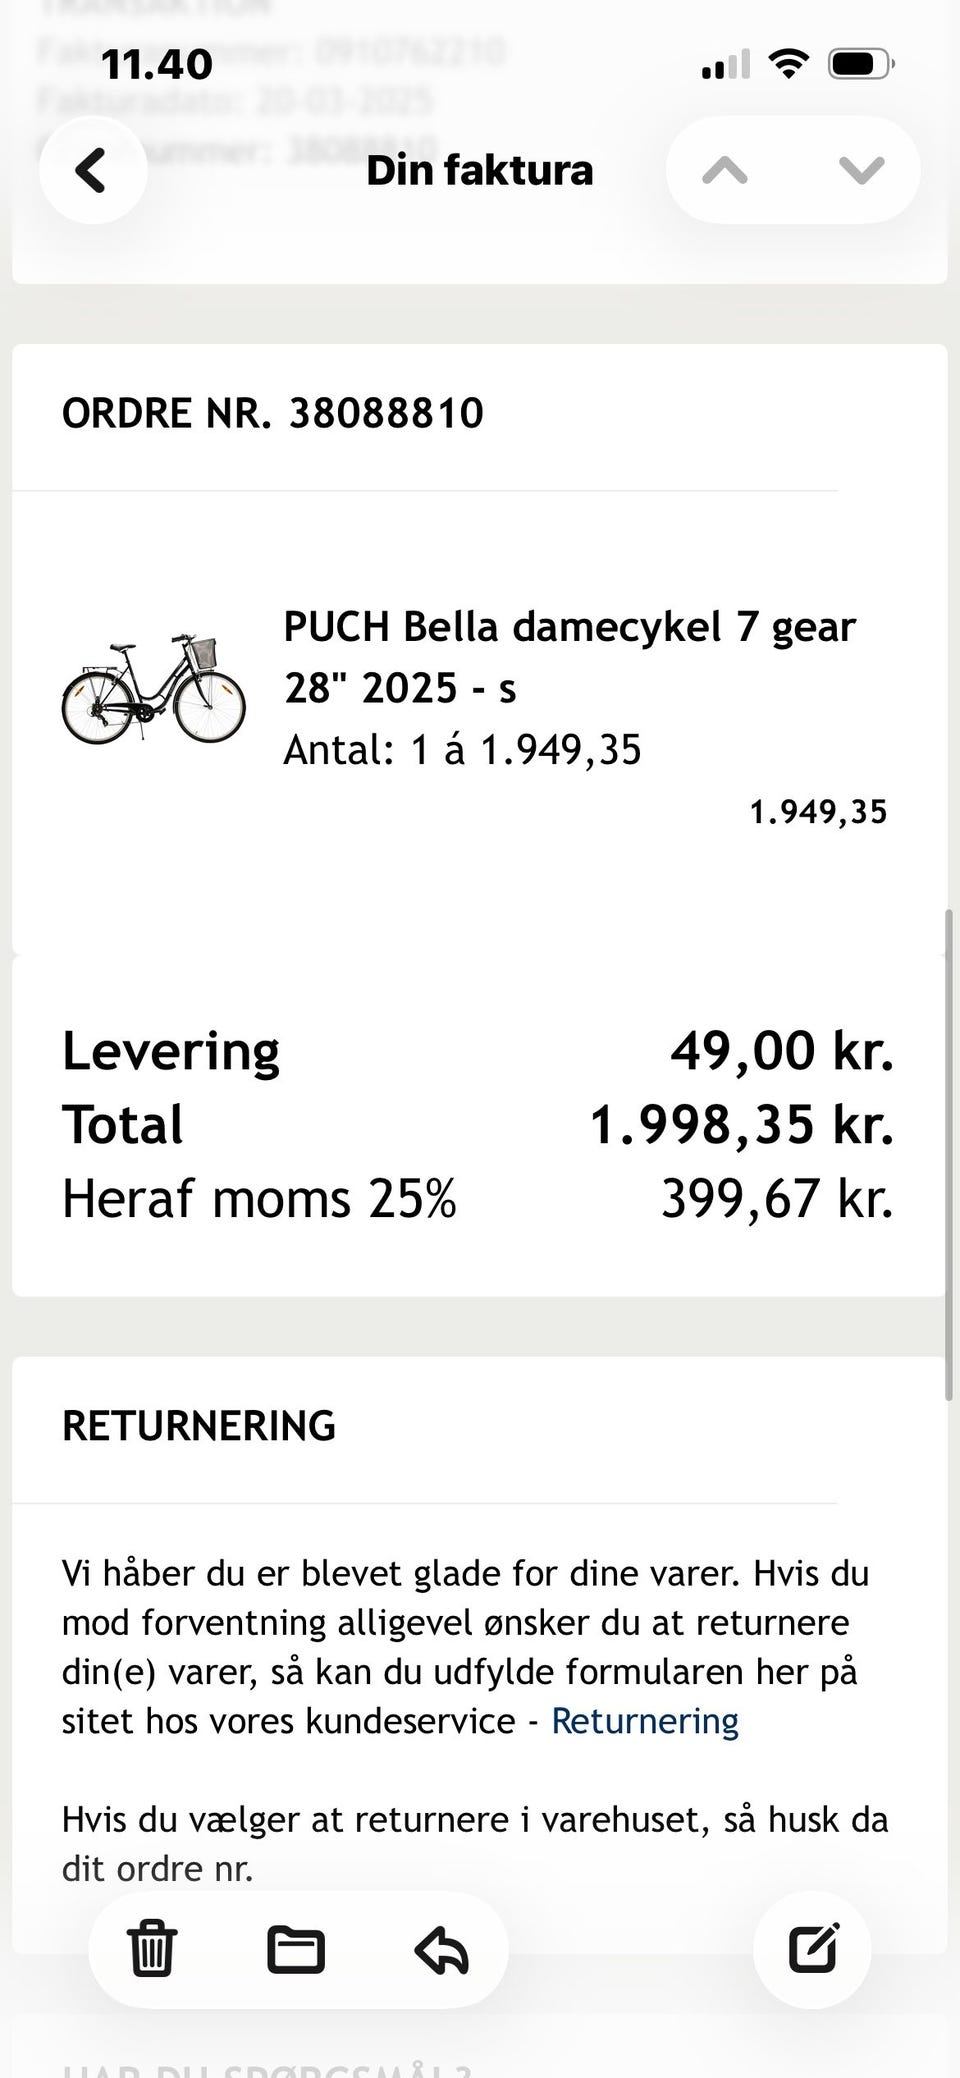Tap the PUCH Bella bicycle thumbnail

pyautogui.click(x=154, y=689)
